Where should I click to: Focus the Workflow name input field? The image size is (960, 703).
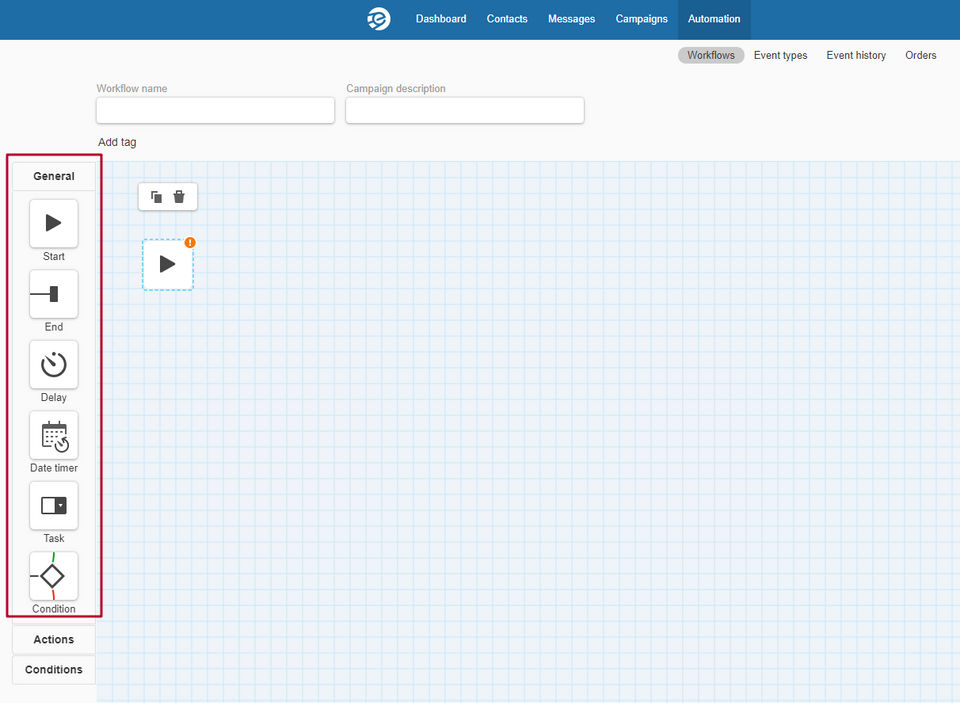coord(216,110)
